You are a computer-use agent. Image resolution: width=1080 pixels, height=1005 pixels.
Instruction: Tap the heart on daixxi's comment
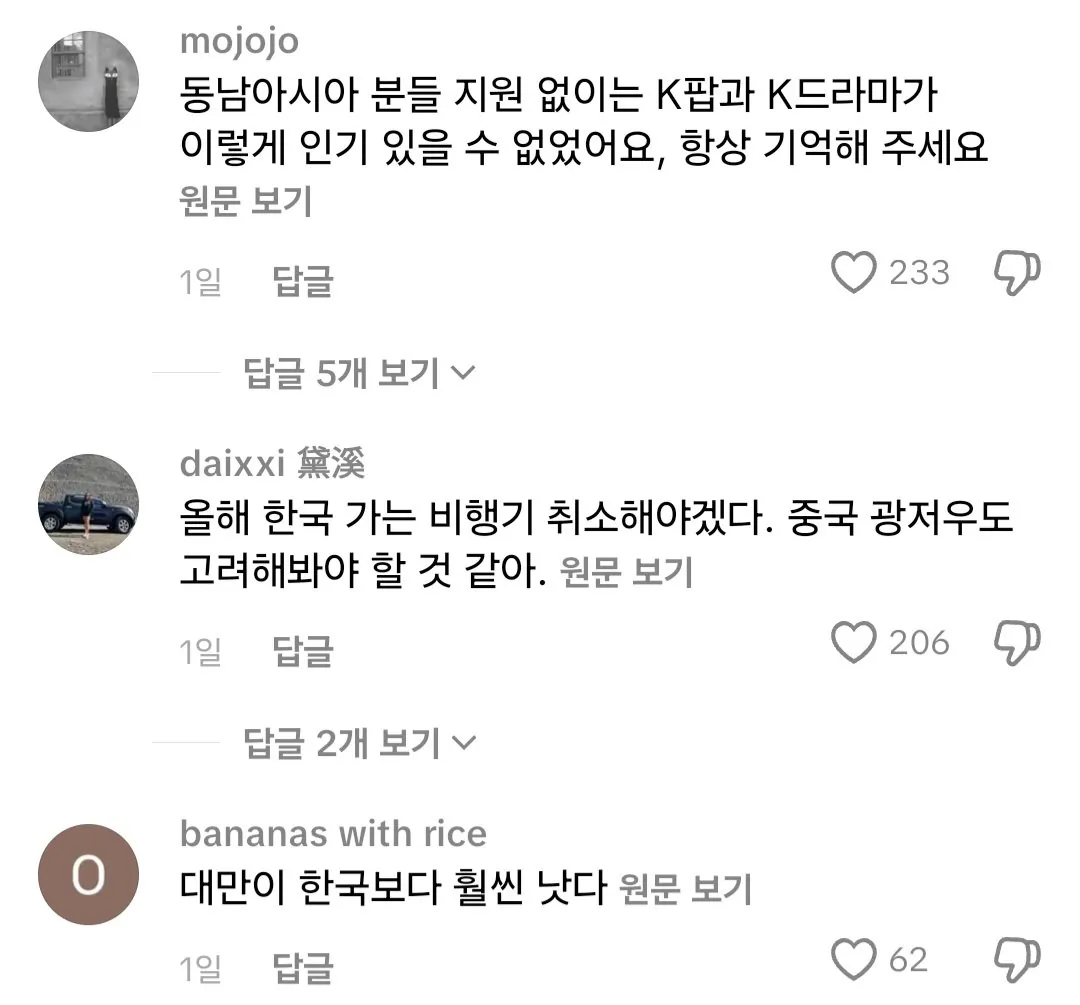click(x=854, y=642)
